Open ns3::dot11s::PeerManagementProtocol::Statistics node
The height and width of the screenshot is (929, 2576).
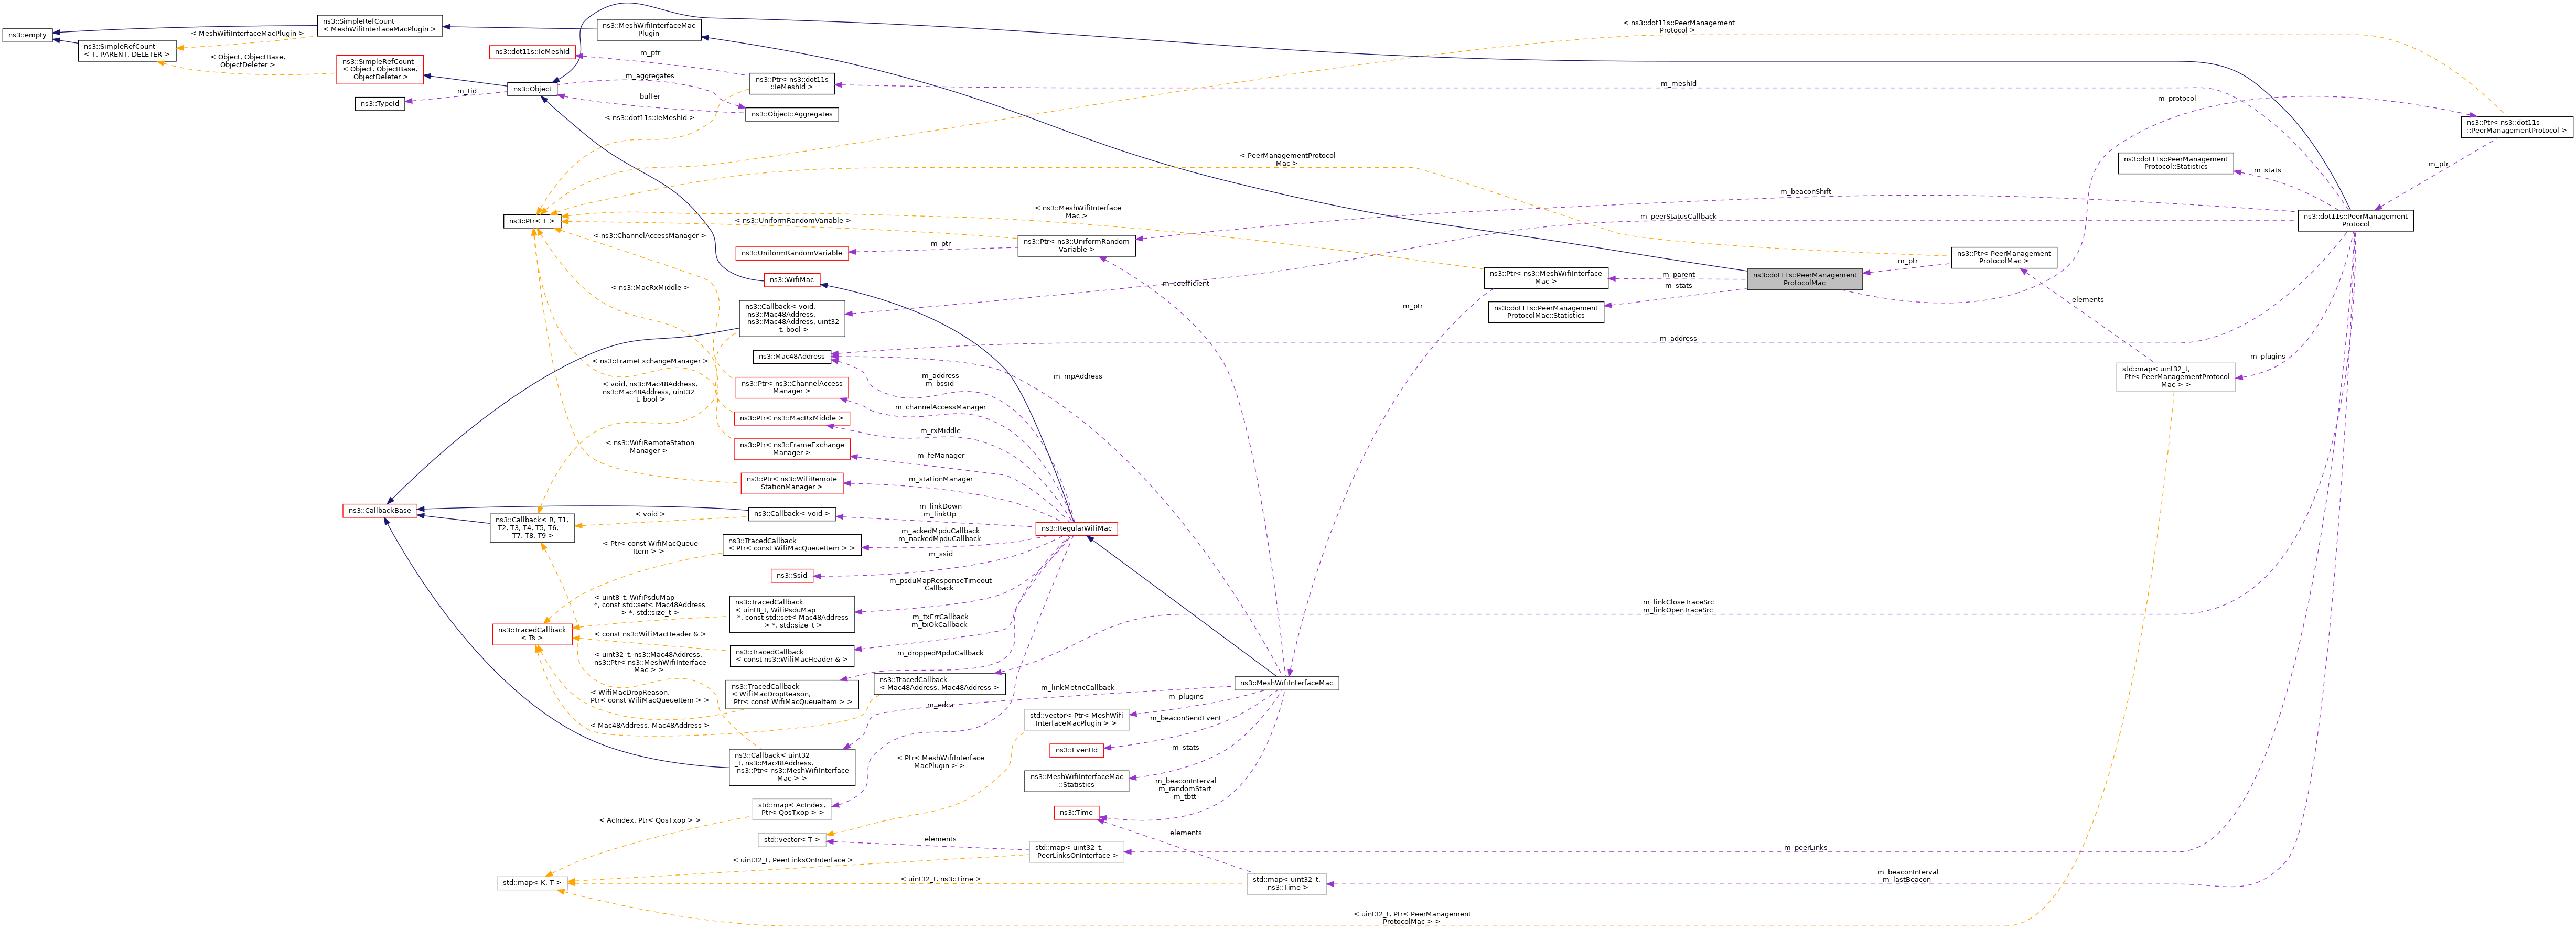click(2176, 162)
